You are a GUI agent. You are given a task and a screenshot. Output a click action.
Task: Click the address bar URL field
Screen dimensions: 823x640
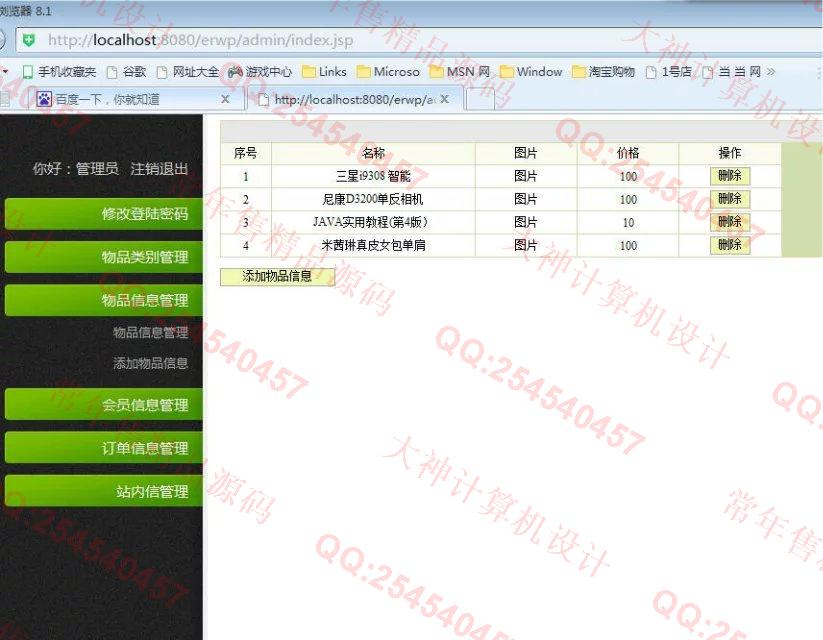(420, 40)
